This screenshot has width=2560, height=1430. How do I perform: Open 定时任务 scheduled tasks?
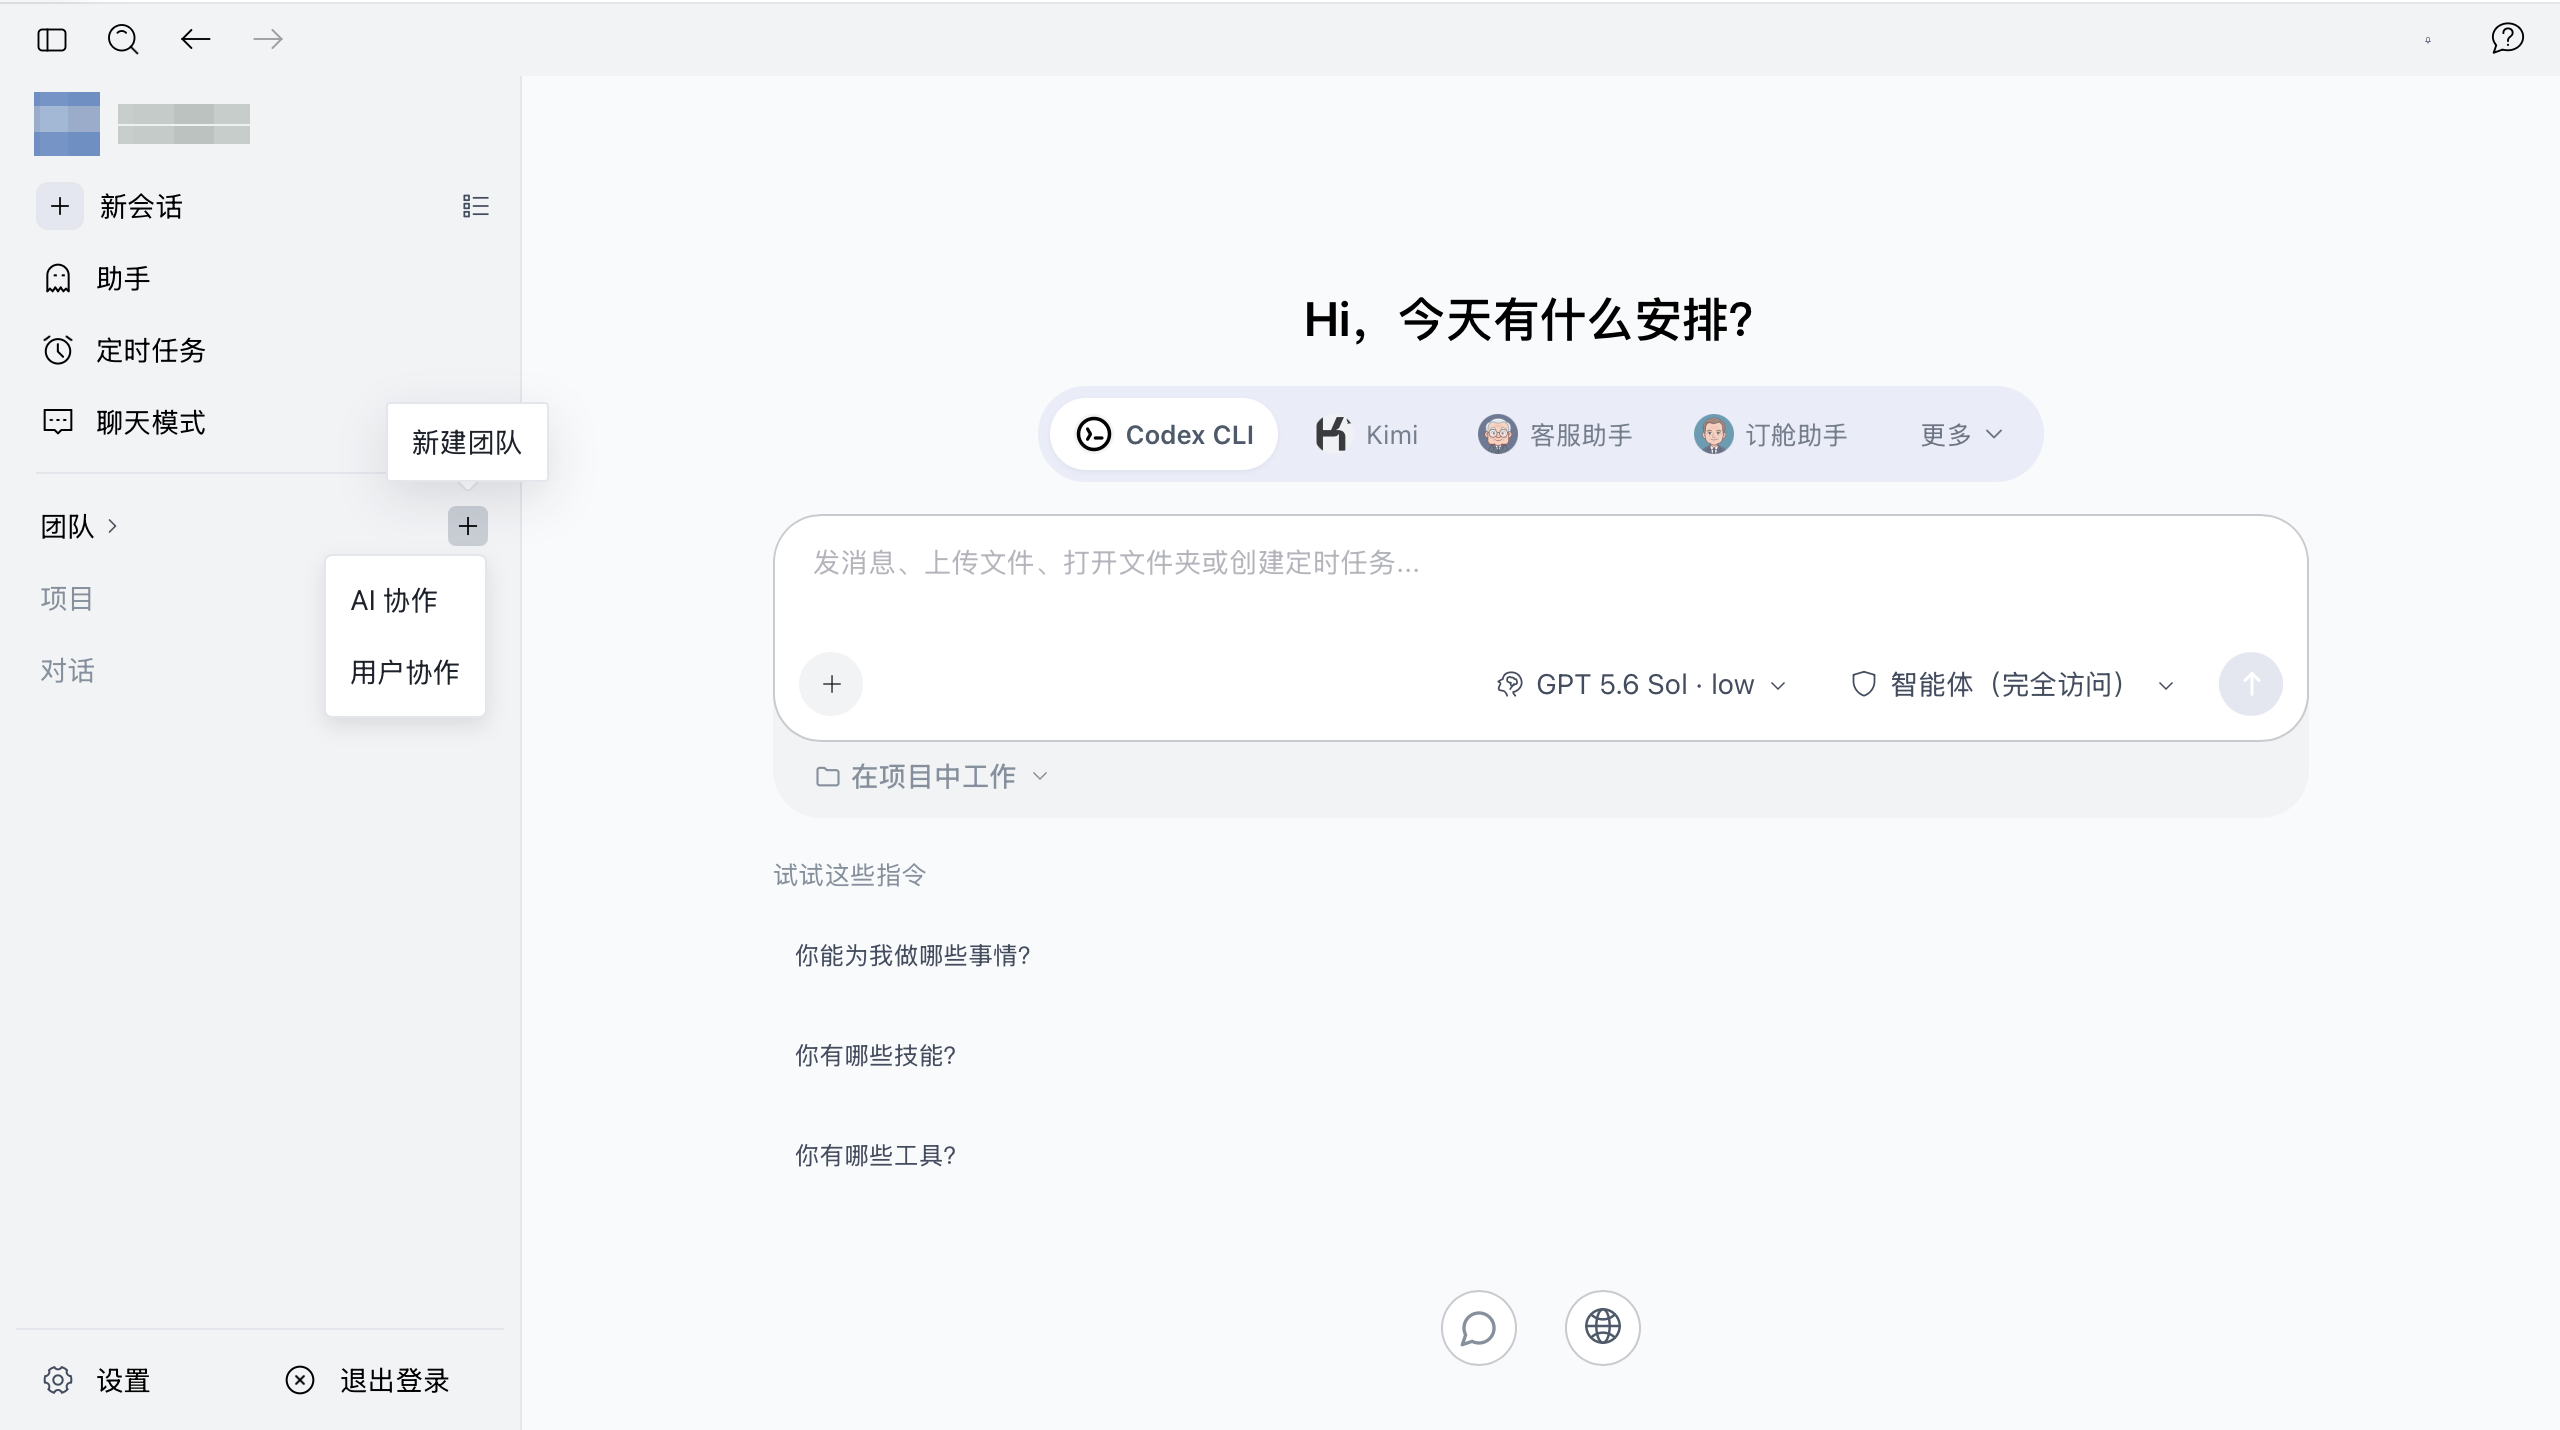coord(150,351)
